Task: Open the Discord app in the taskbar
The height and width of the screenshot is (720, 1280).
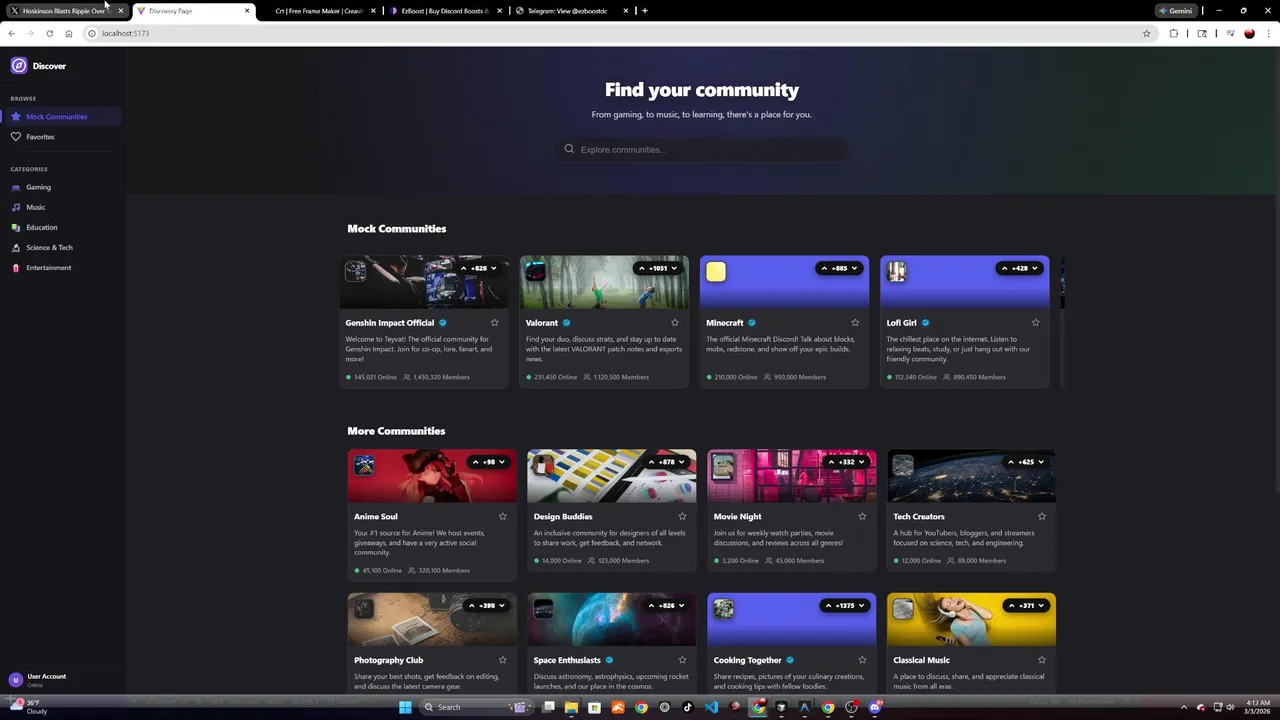Action: click(875, 707)
